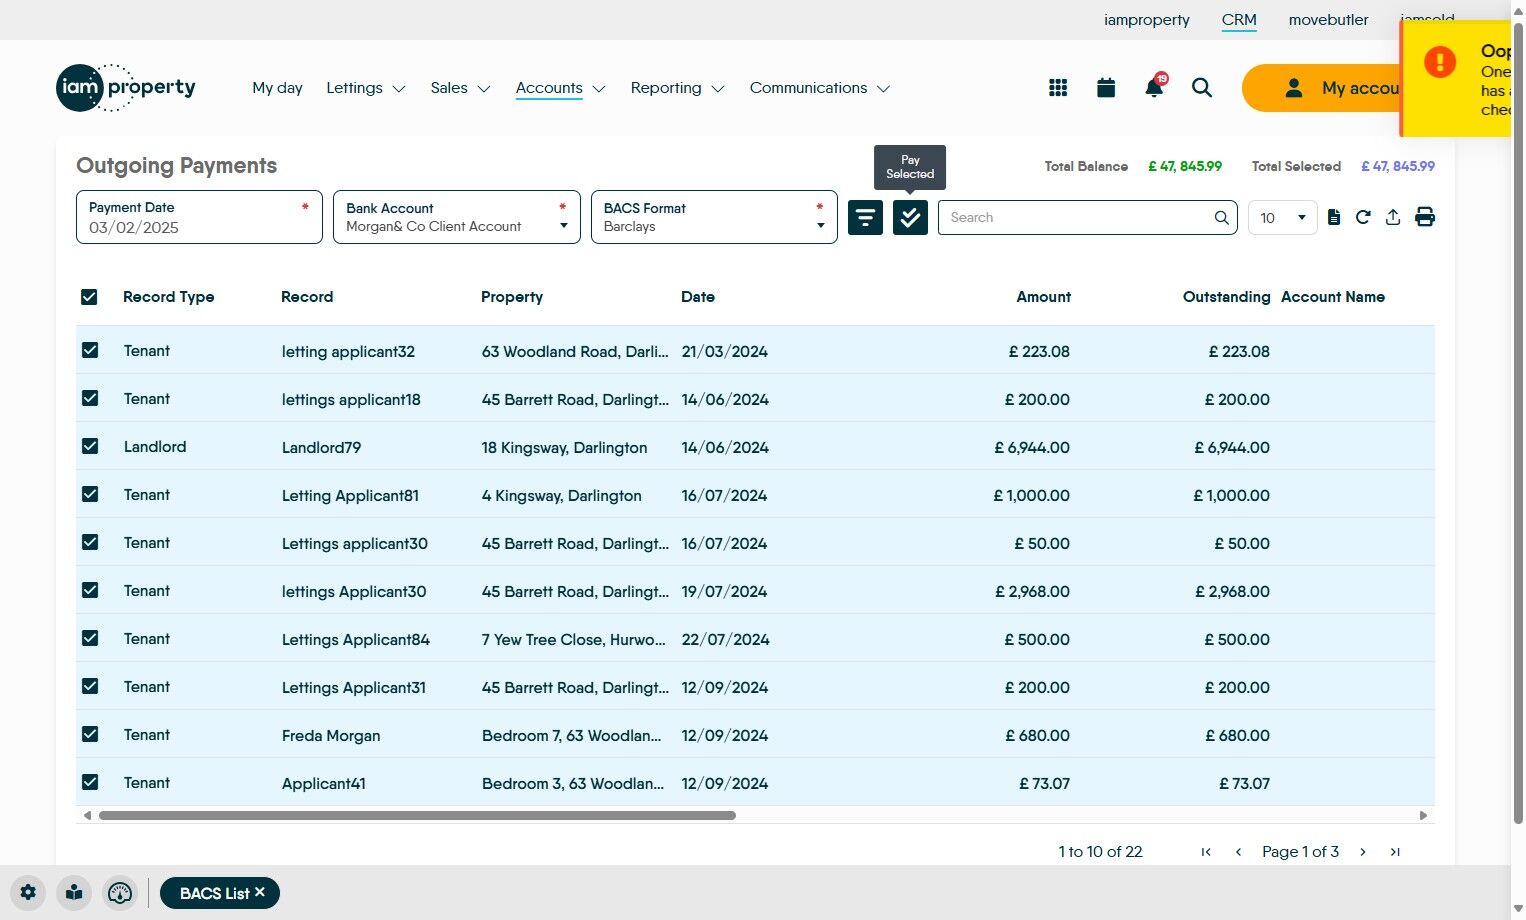
Task: Open the apps grid icon
Action: click(1058, 88)
